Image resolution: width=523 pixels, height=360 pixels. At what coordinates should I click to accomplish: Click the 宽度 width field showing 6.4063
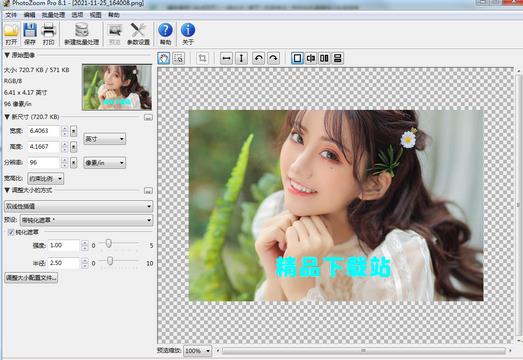(43, 131)
